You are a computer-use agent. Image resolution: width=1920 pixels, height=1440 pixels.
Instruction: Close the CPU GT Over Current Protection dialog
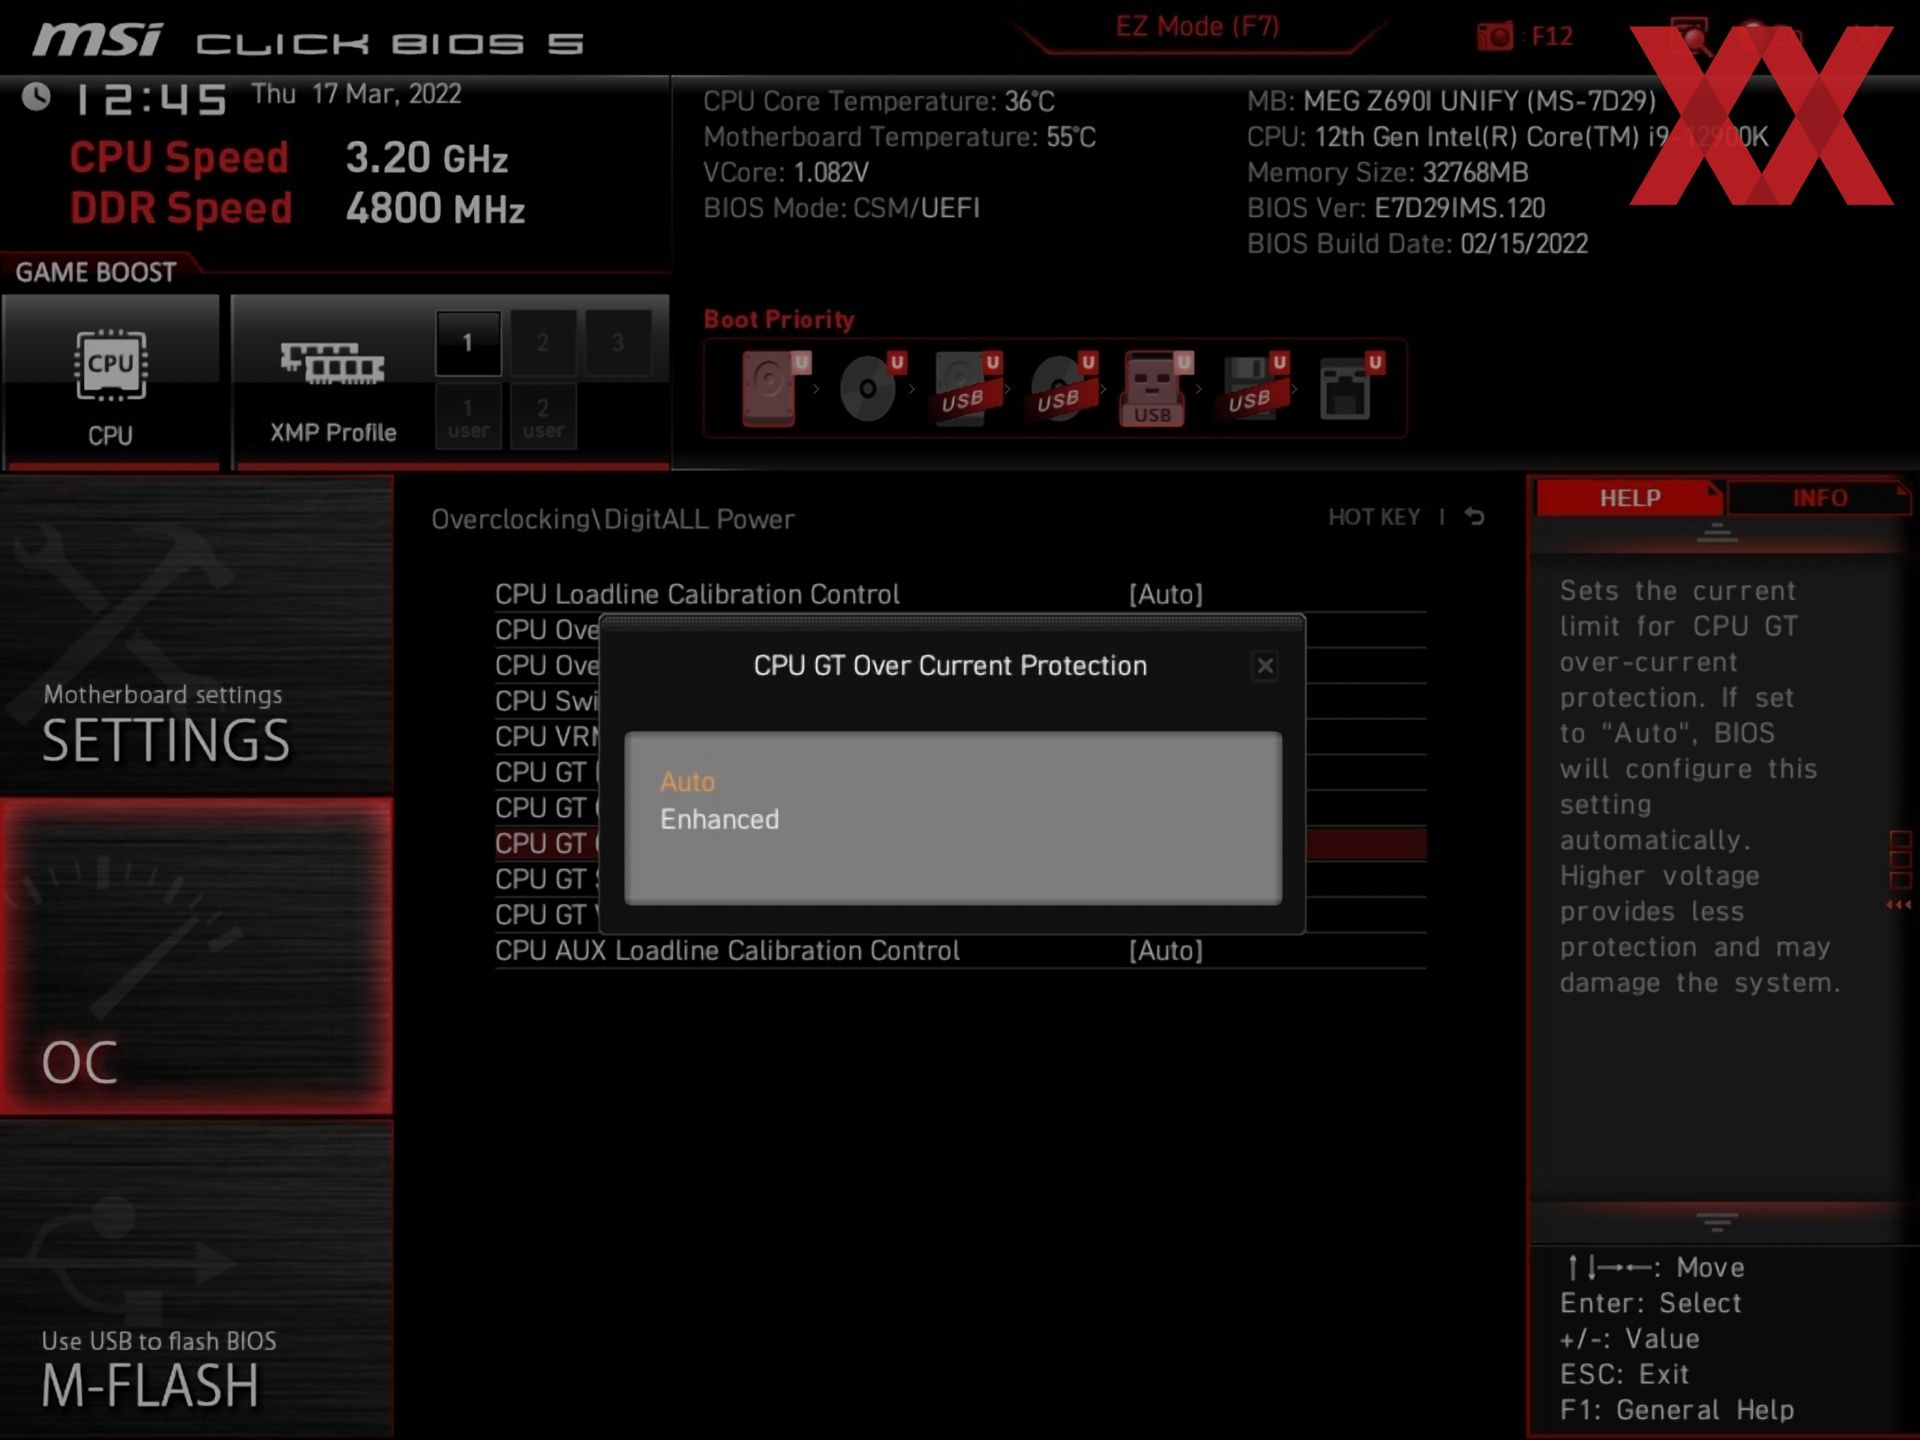[x=1265, y=666]
